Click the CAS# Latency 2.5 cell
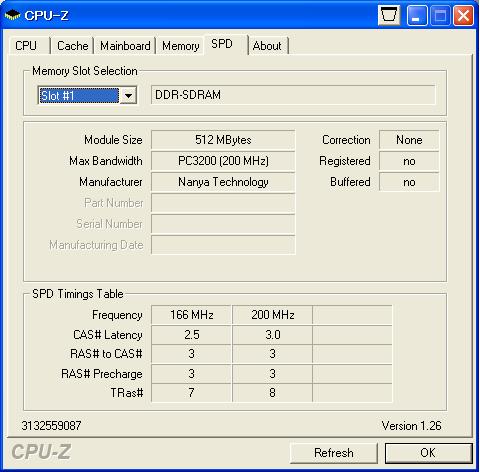This screenshot has height=472, width=480. tap(191, 335)
